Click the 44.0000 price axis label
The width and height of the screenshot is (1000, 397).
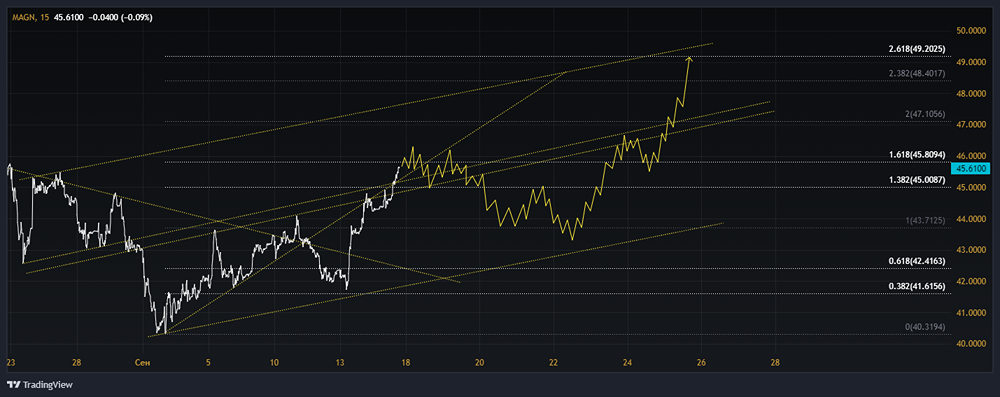pos(972,219)
